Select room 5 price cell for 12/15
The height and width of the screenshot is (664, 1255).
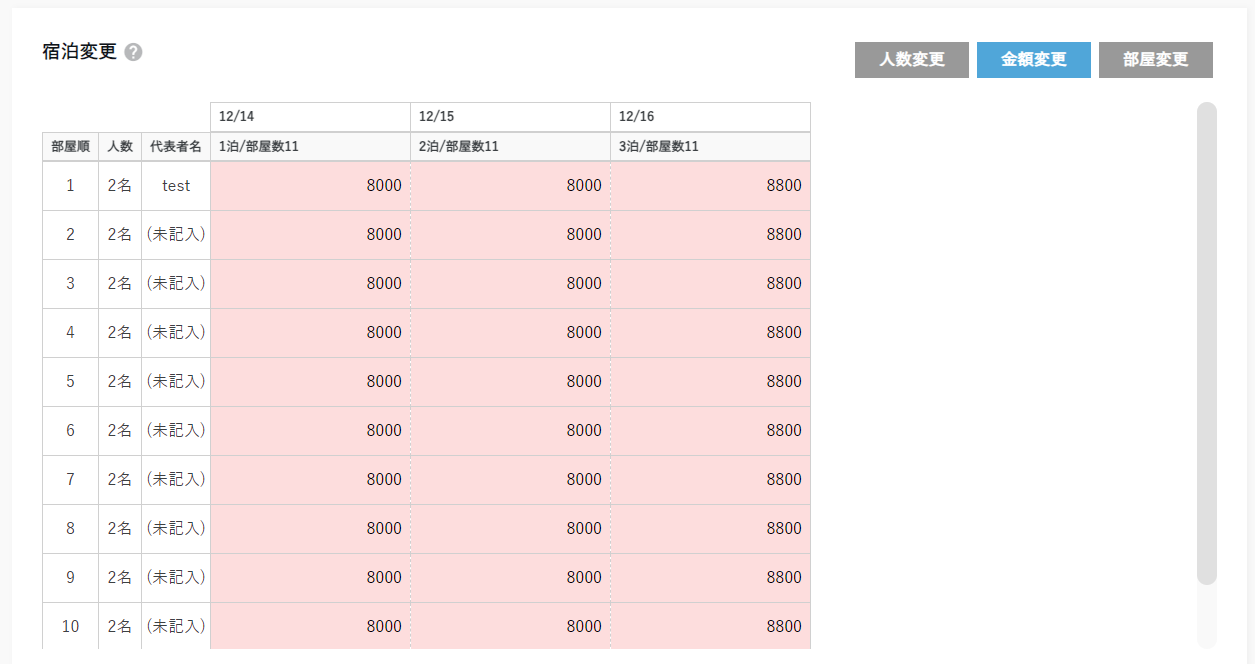(x=510, y=382)
